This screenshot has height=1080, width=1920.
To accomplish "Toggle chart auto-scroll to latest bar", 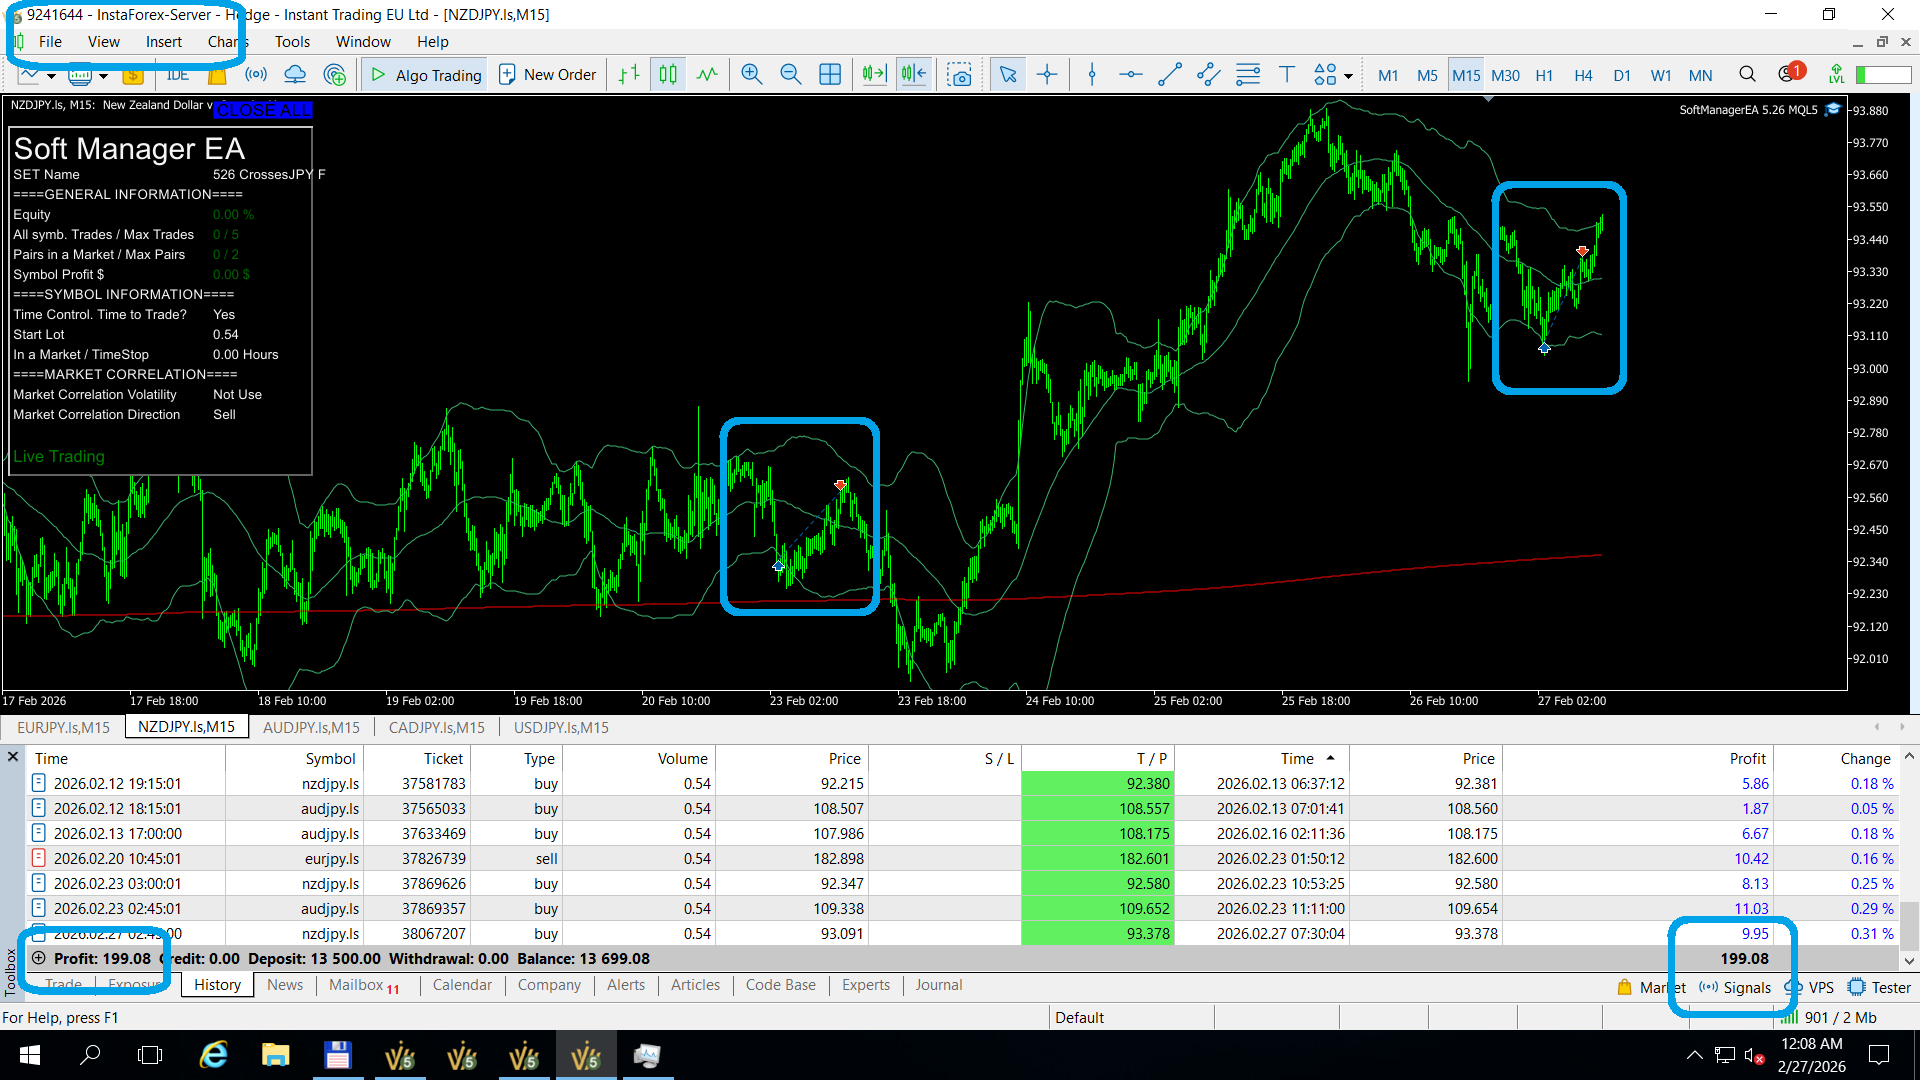I will pyautogui.click(x=874, y=75).
